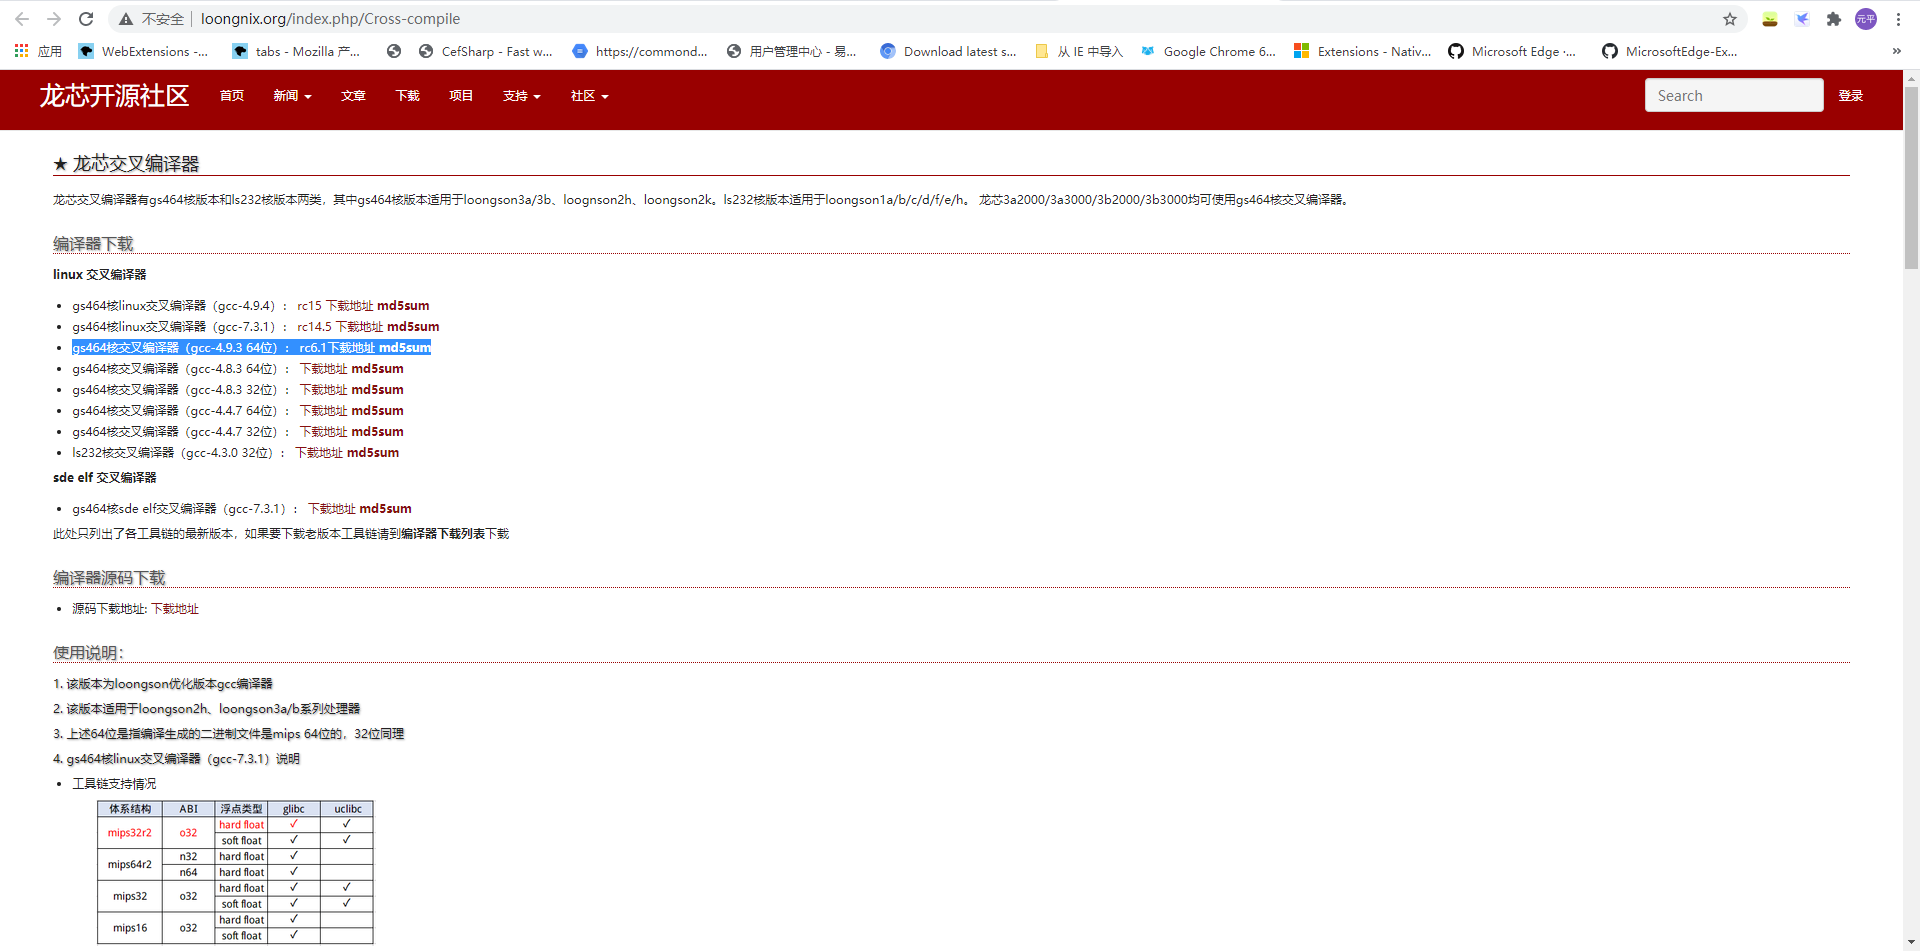Open the Microsoft Edge GitHub bookmark

pyautogui.click(x=1512, y=51)
